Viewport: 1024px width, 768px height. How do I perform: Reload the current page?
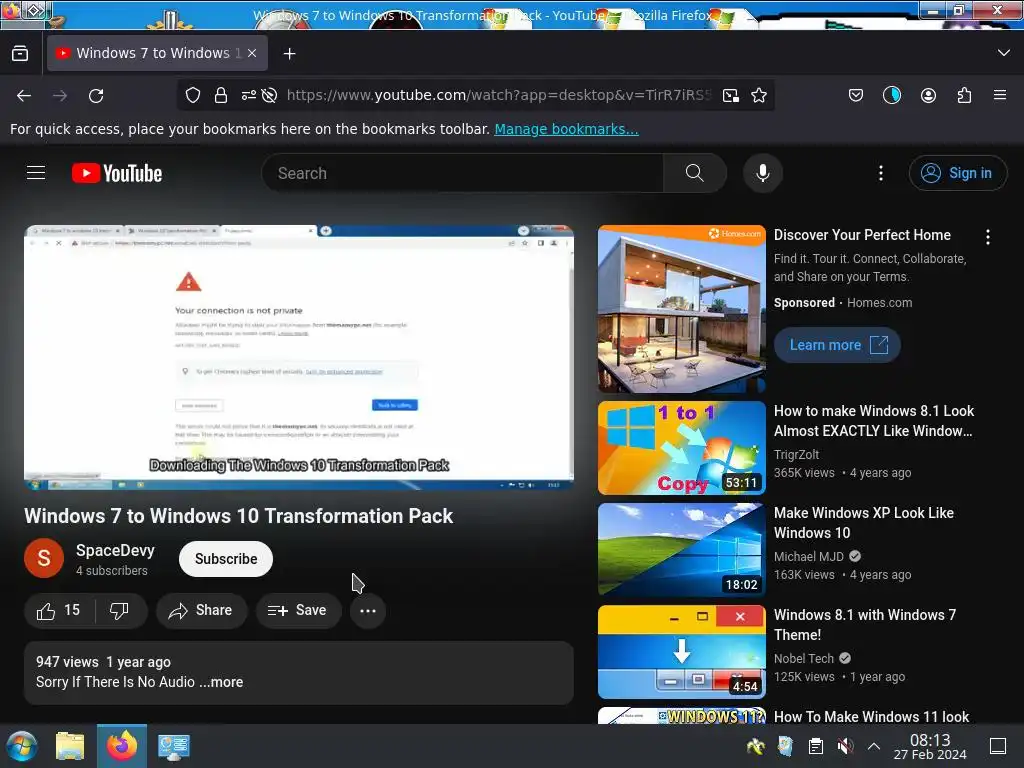pyautogui.click(x=96, y=95)
